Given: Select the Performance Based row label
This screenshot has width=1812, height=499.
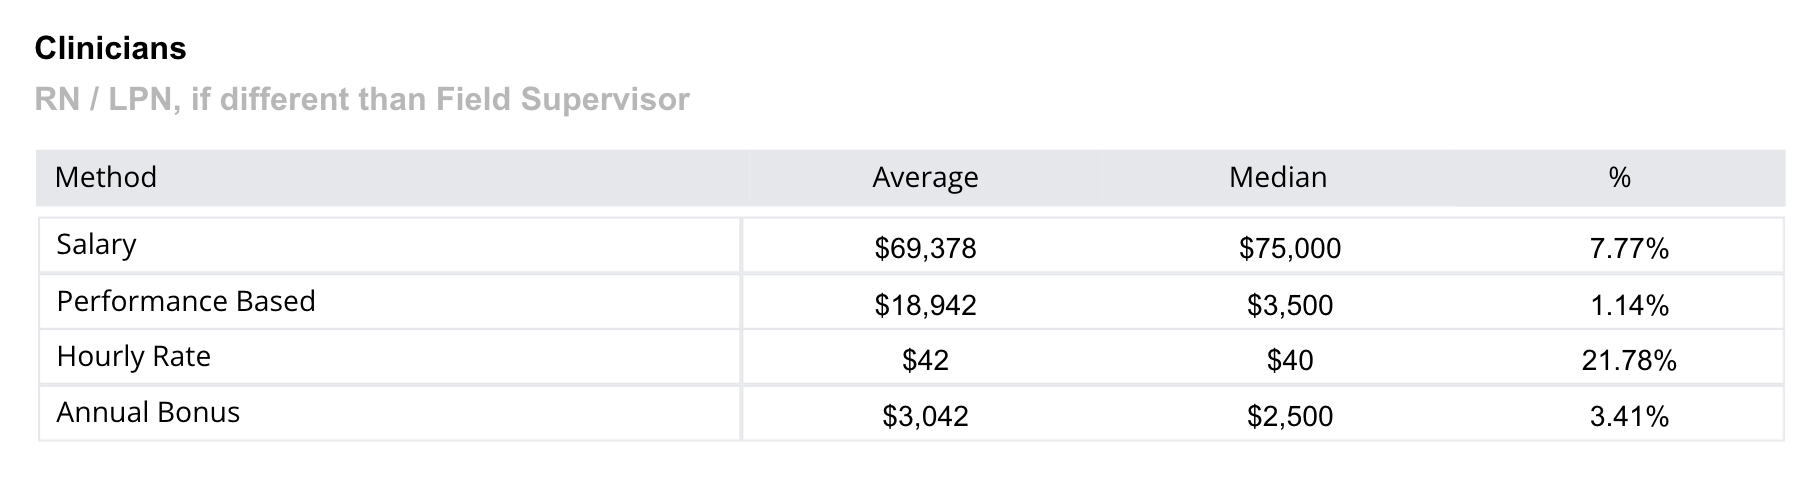Looking at the screenshot, I should tap(186, 301).
